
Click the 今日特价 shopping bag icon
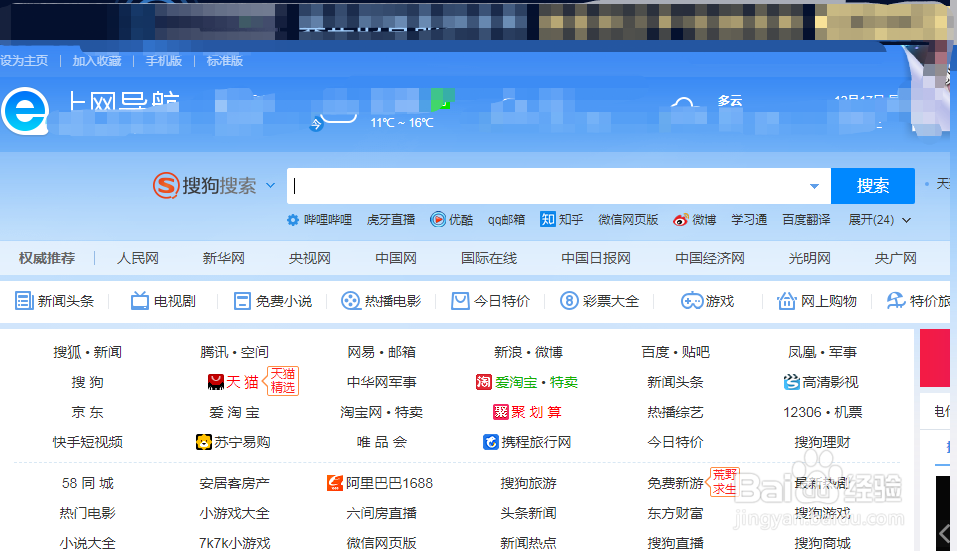pos(460,301)
